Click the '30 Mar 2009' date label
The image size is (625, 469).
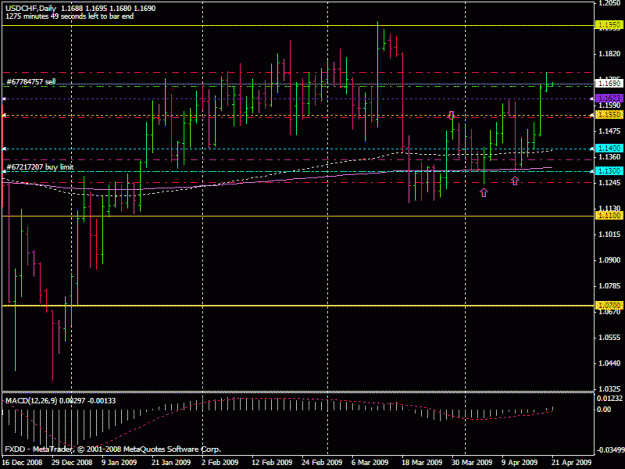pyautogui.click(x=472, y=462)
